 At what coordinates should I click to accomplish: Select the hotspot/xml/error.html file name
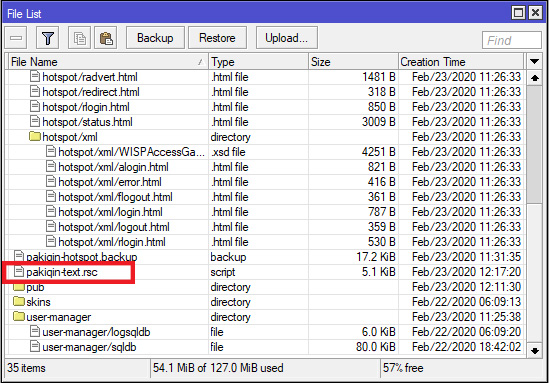click(x=110, y=182)
